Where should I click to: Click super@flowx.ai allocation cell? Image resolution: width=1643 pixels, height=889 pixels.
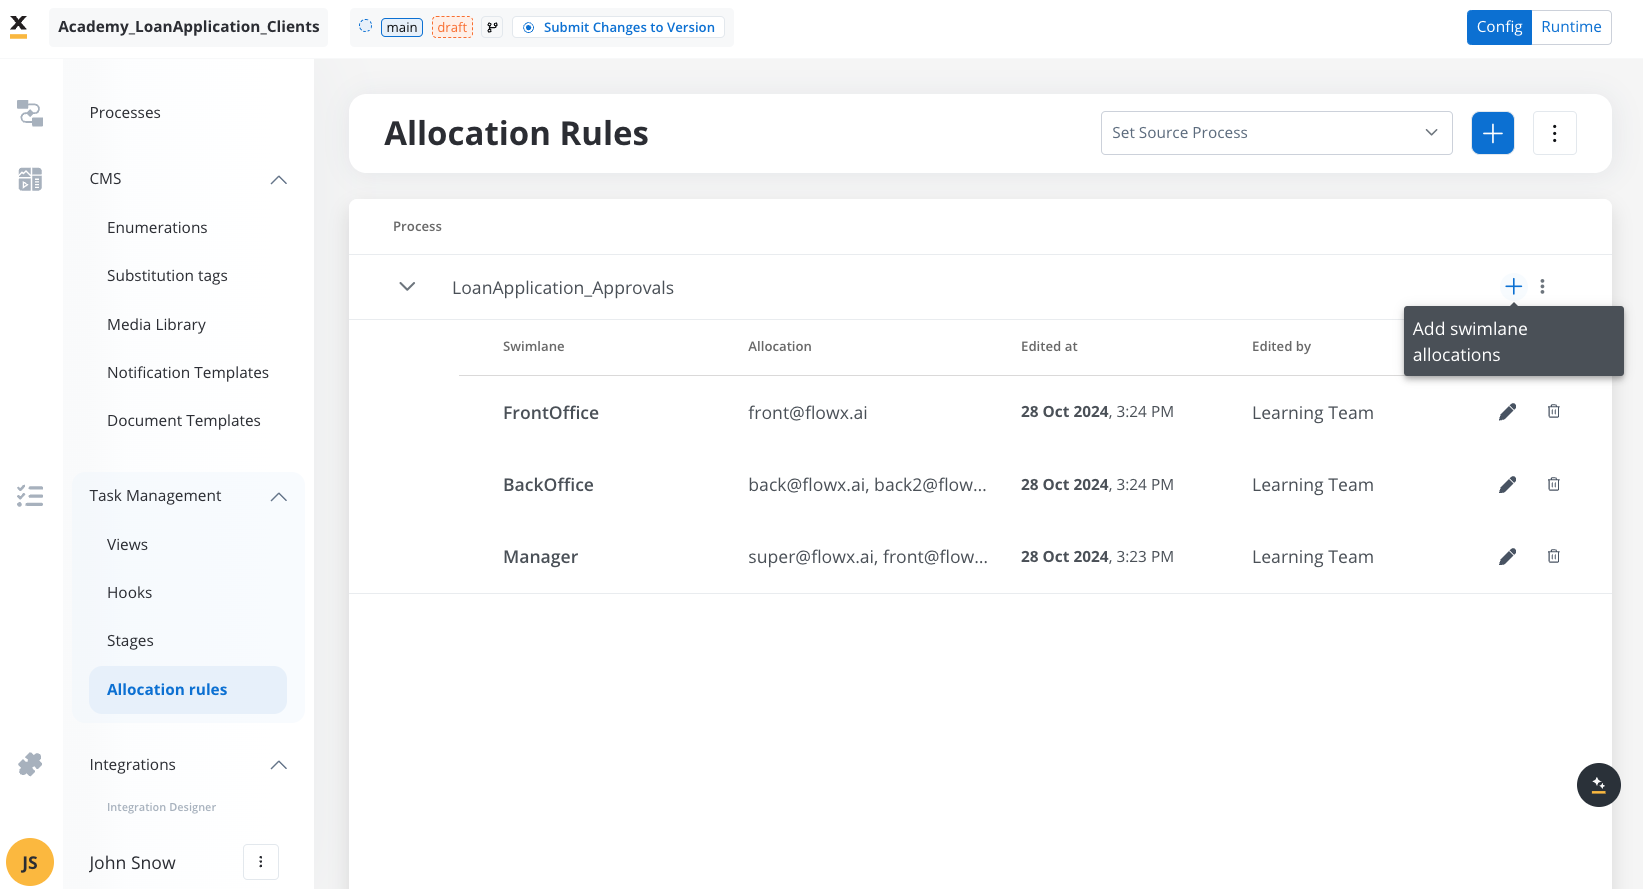point(868,557)
